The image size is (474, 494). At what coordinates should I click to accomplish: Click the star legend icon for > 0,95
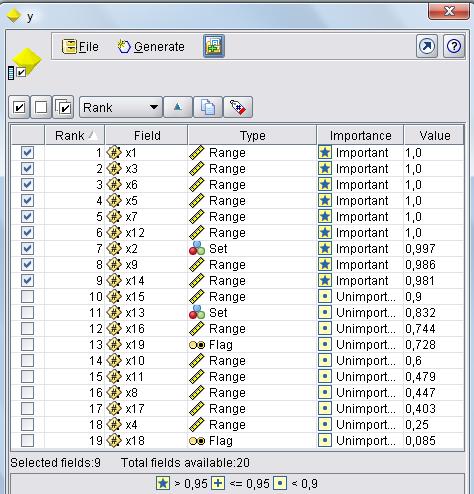163,483
